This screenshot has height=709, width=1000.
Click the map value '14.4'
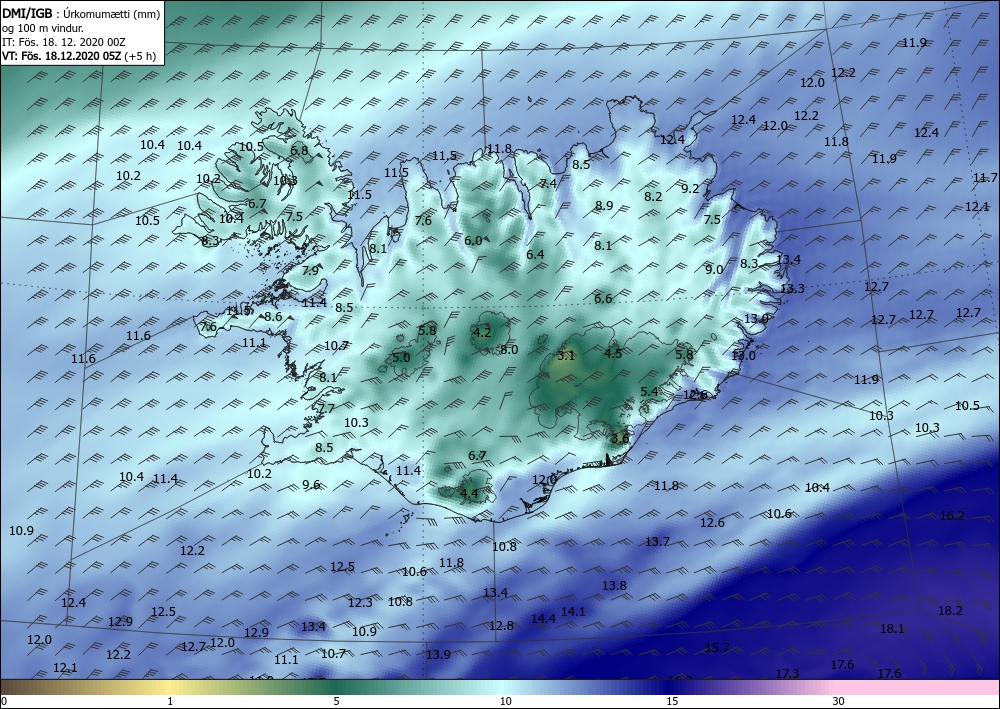tap(543, 618)
